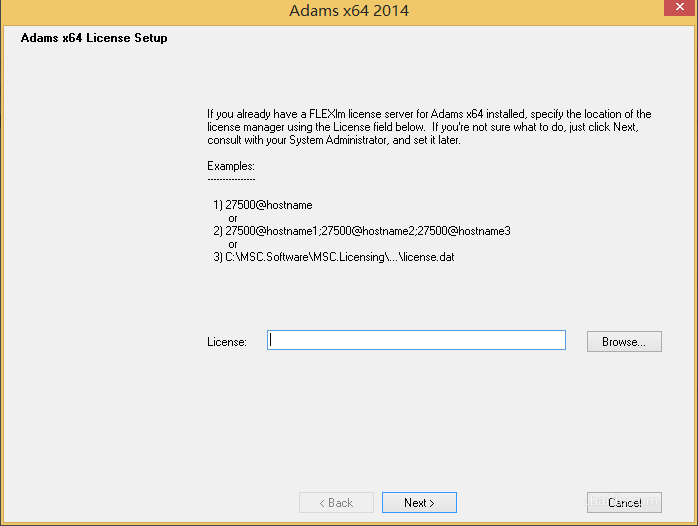Click the Adams x64 License Setup heading
698x526 pixels.
[x=94, y=38]
